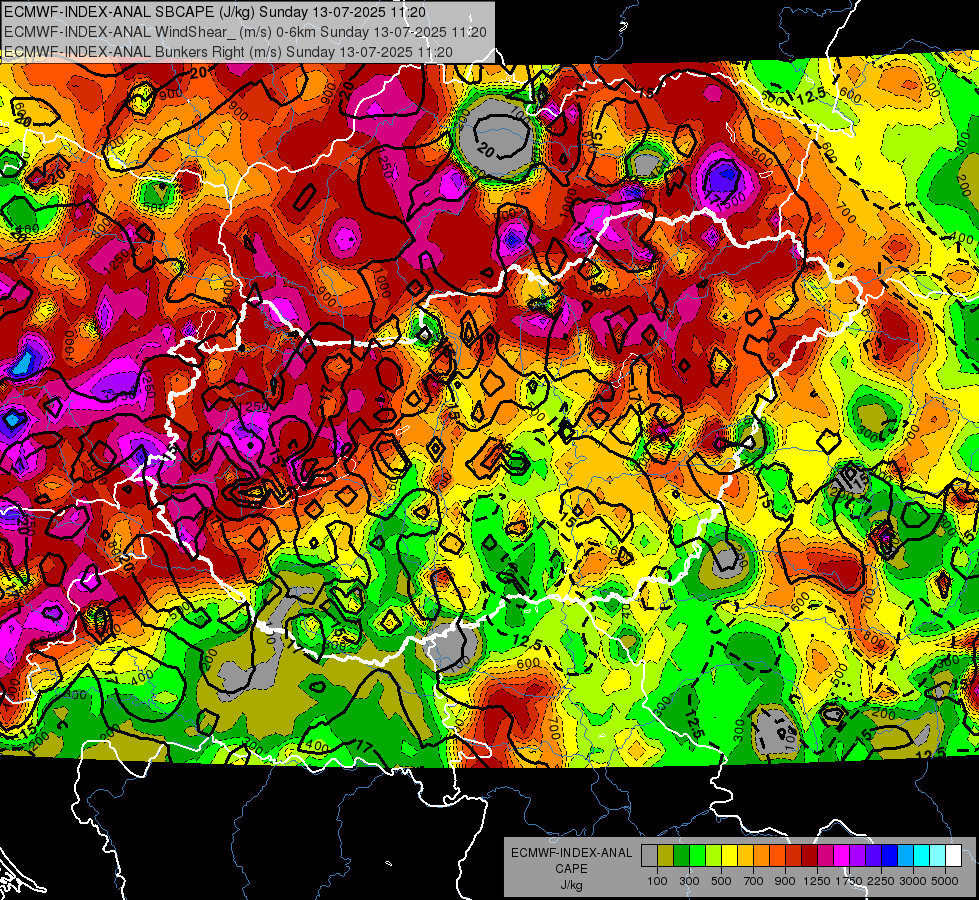Click the legend title ECMWF-INDEX-ANAL

click(572, 853)
